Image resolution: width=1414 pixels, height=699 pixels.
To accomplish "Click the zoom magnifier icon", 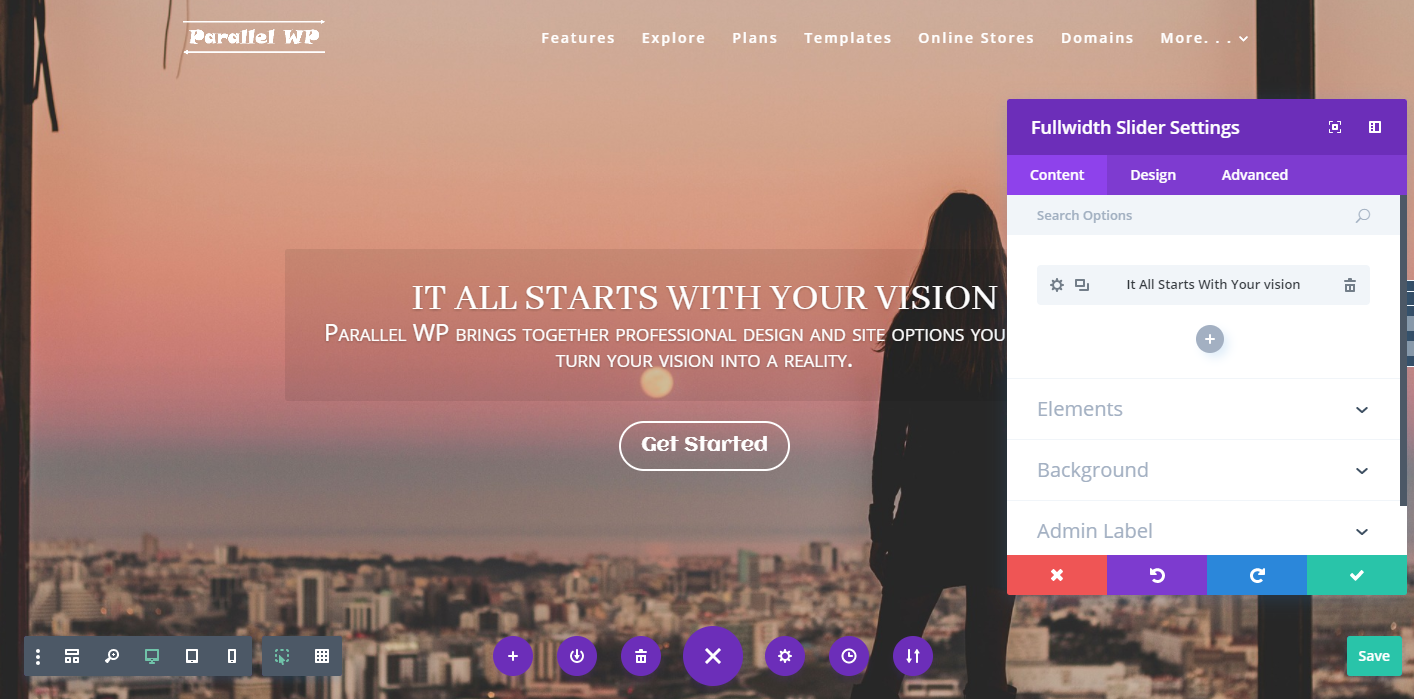I will [112, 656].
